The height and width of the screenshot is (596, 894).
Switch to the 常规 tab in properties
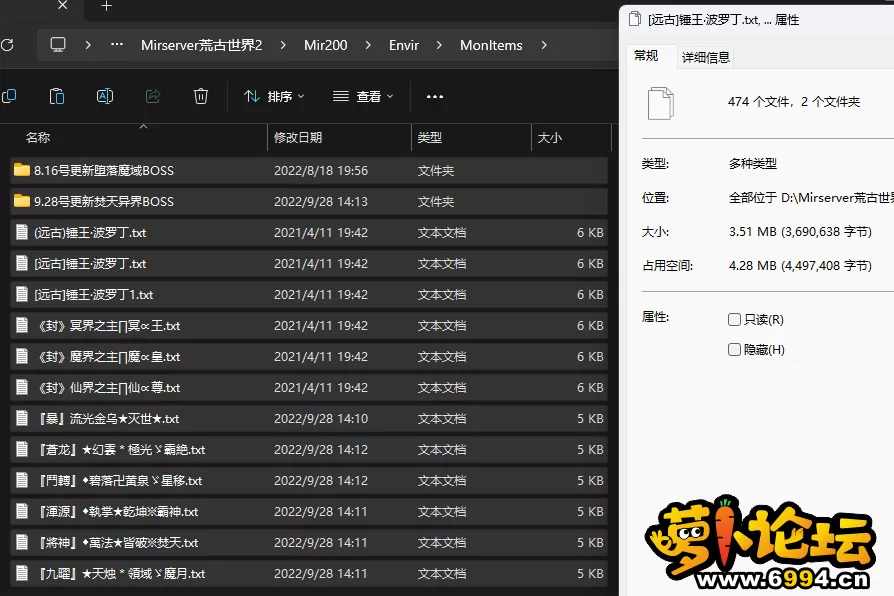(647, 56)
